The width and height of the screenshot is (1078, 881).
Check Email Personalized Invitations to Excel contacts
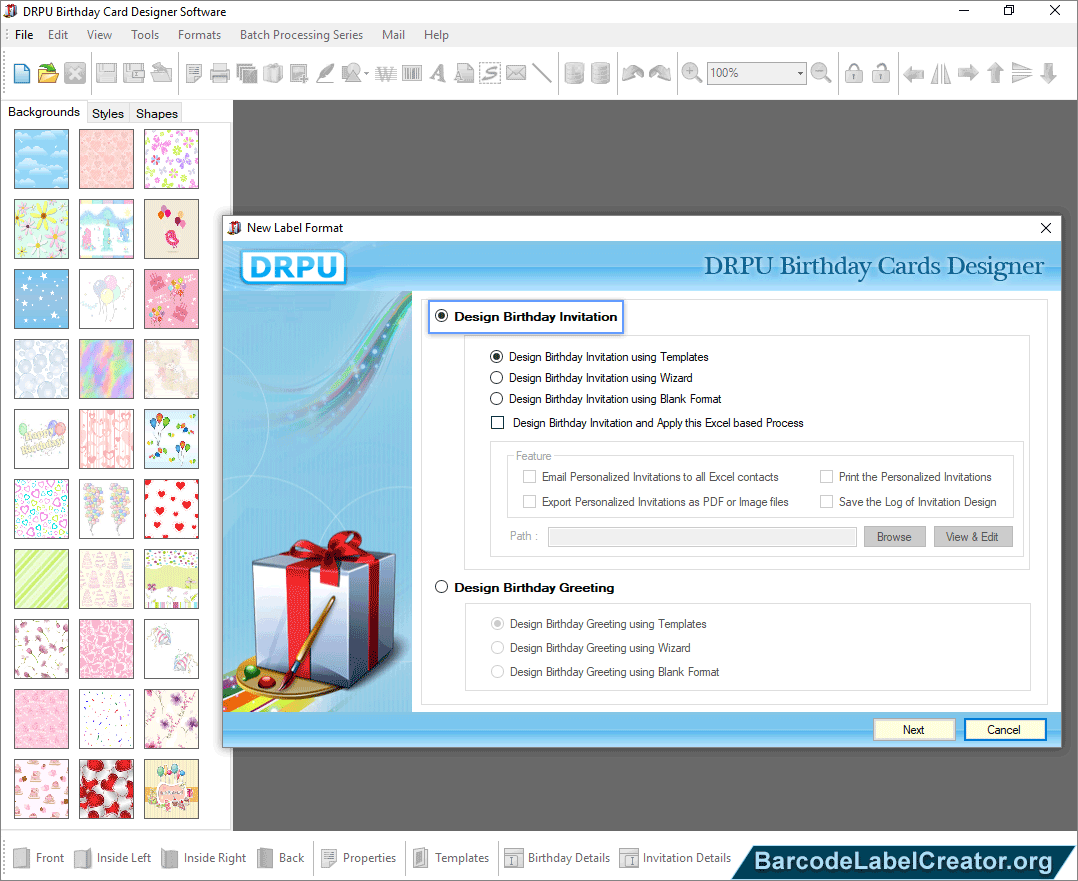[529, 477]
